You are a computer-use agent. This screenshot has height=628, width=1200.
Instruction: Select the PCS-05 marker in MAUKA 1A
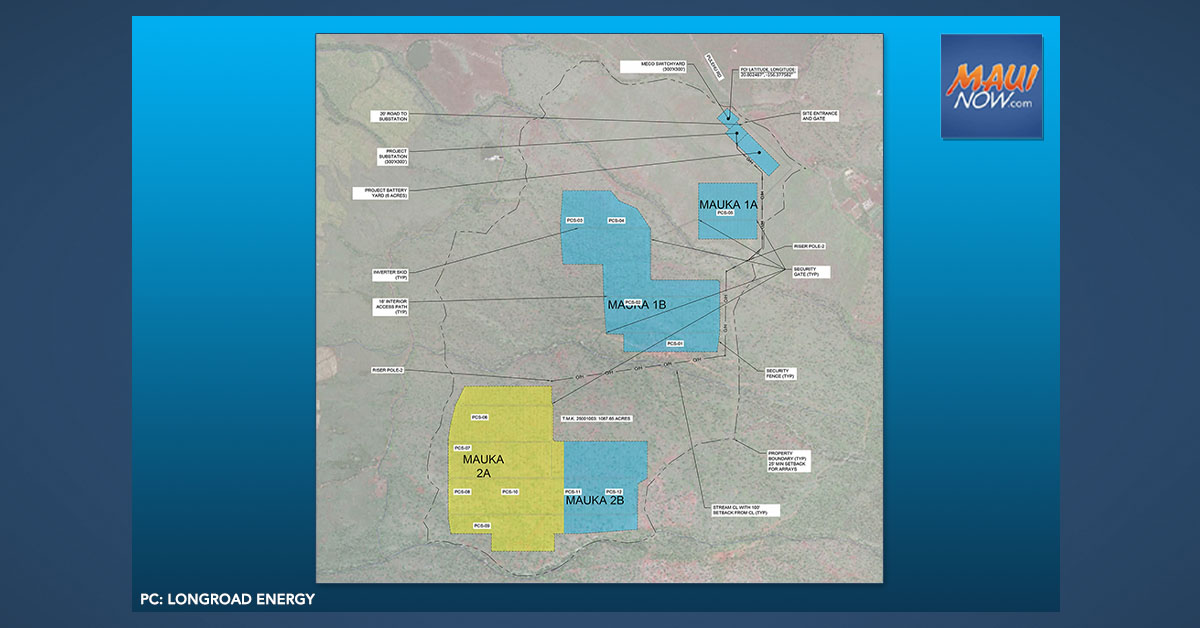[x=725, y=214]
